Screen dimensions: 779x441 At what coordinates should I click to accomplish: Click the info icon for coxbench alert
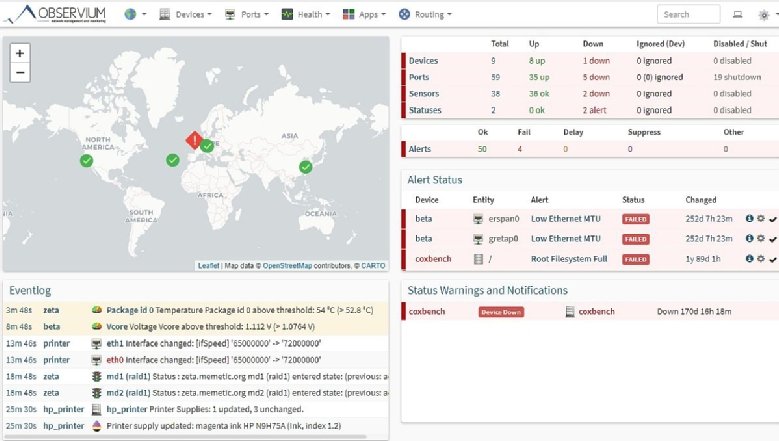pos(750,259)
